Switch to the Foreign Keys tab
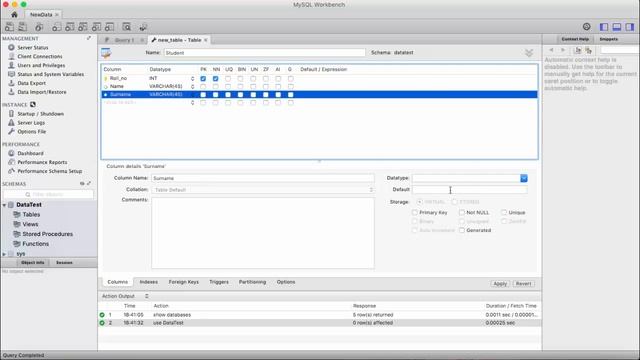640x360 pixels. click(184, 282)
